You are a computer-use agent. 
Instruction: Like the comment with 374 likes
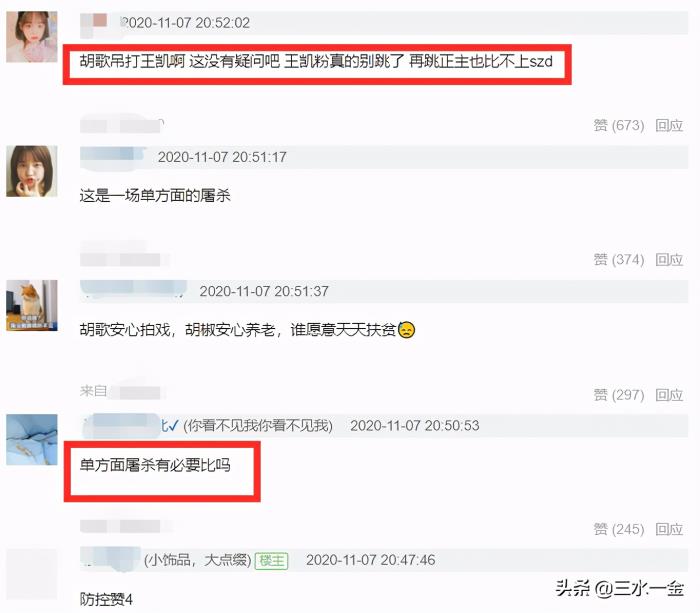coord(618,259)
